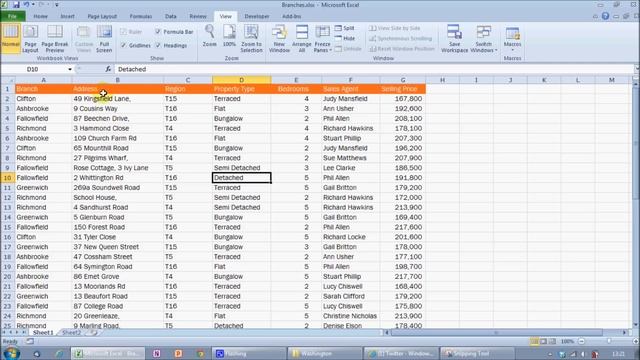The width and height of the screenshot is (640, 360).
Task: Click the Macros button
Action: click(x=512, y=38)
